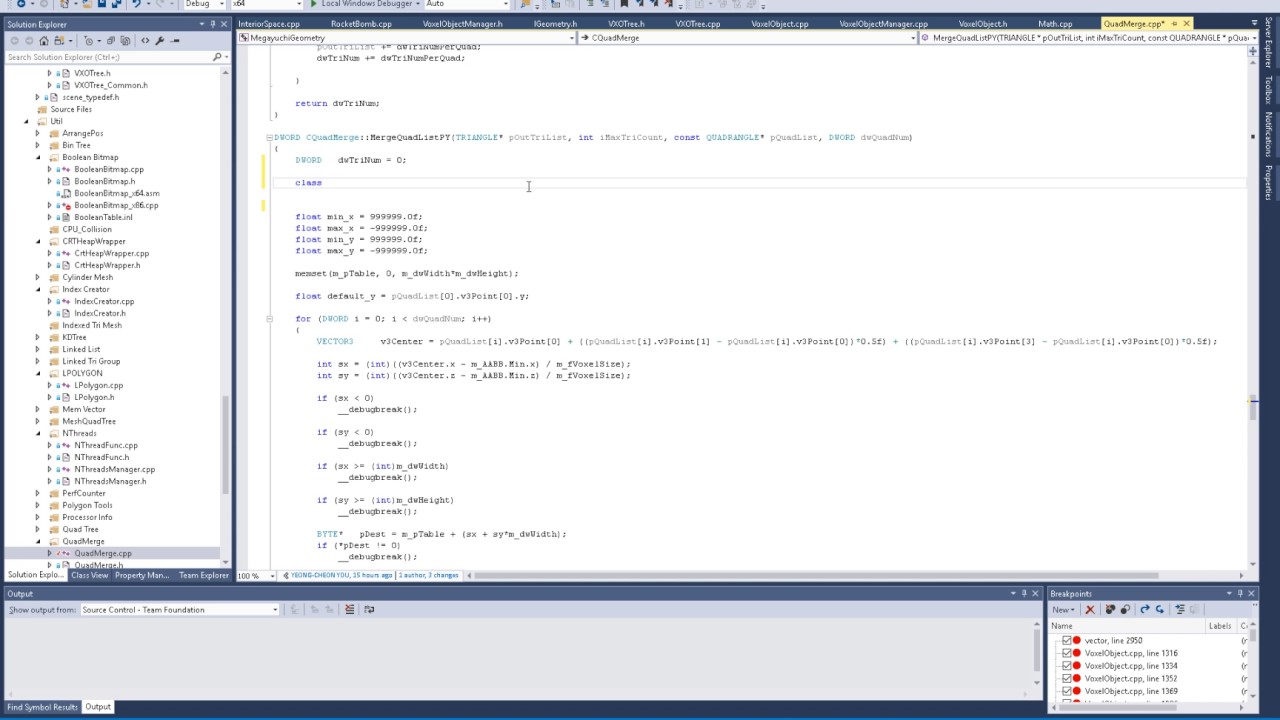This screenshot has height=720, width=1280.
Task: Switch to the VoxelObject.cpp editor tab
Action: click(983, 23)
